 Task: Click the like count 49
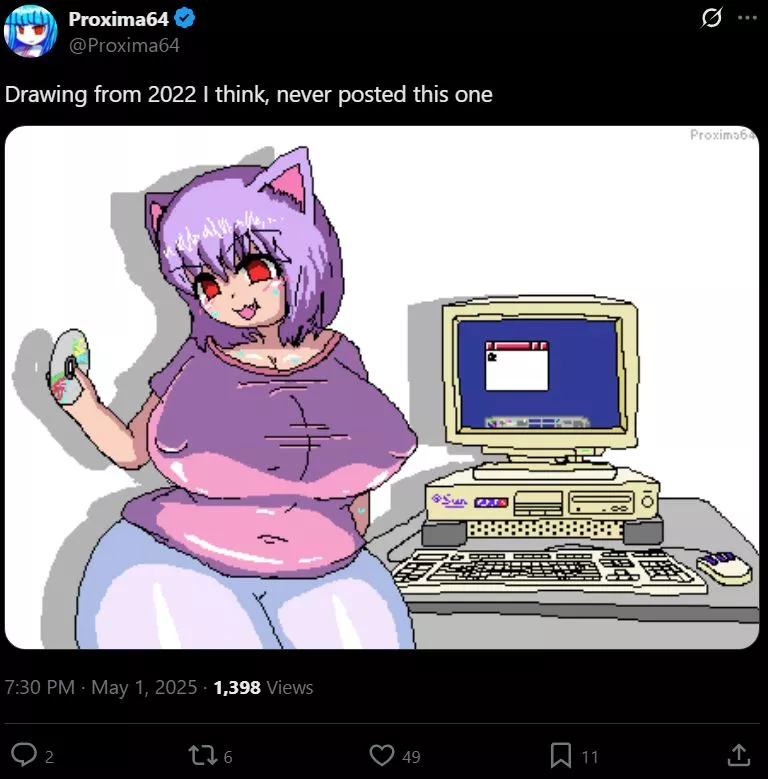[x=411, y=757]
